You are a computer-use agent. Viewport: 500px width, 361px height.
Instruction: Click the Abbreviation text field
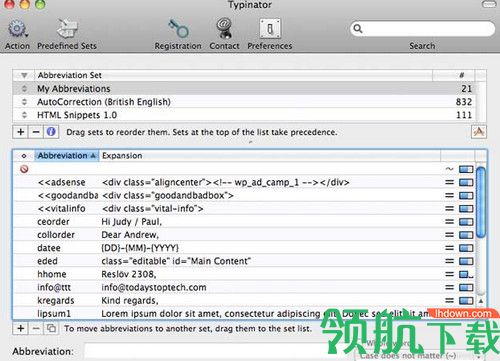coord(217,351)
